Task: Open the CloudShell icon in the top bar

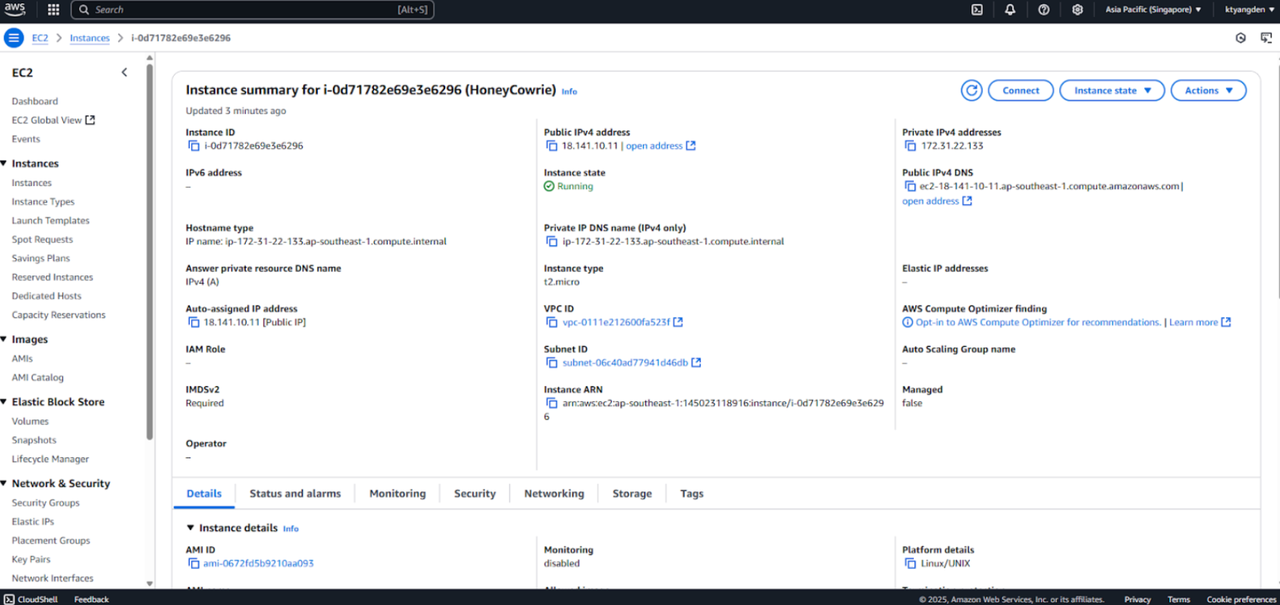Action: (x=977, y=10)
